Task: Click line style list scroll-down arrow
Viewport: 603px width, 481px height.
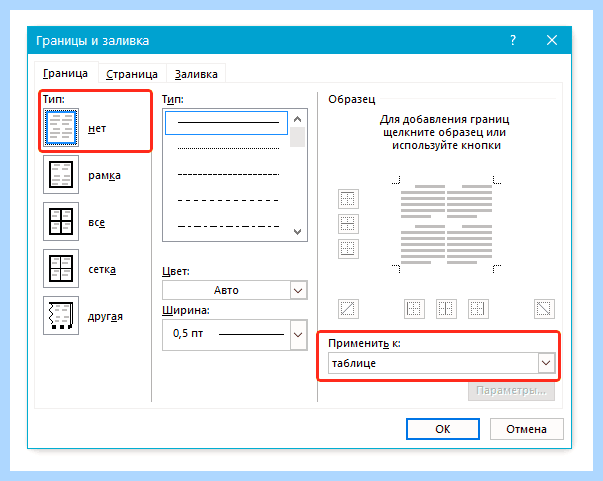Action: (x=297, y=231)
